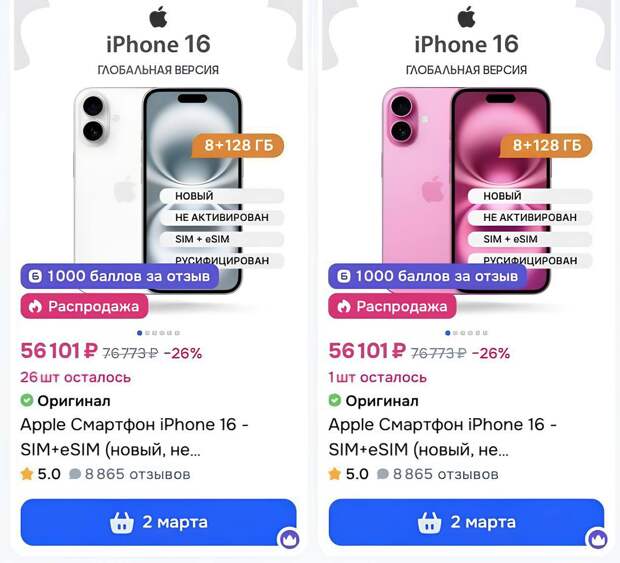Click green Original checkmark on white iPhone

[x=26, y=401]
